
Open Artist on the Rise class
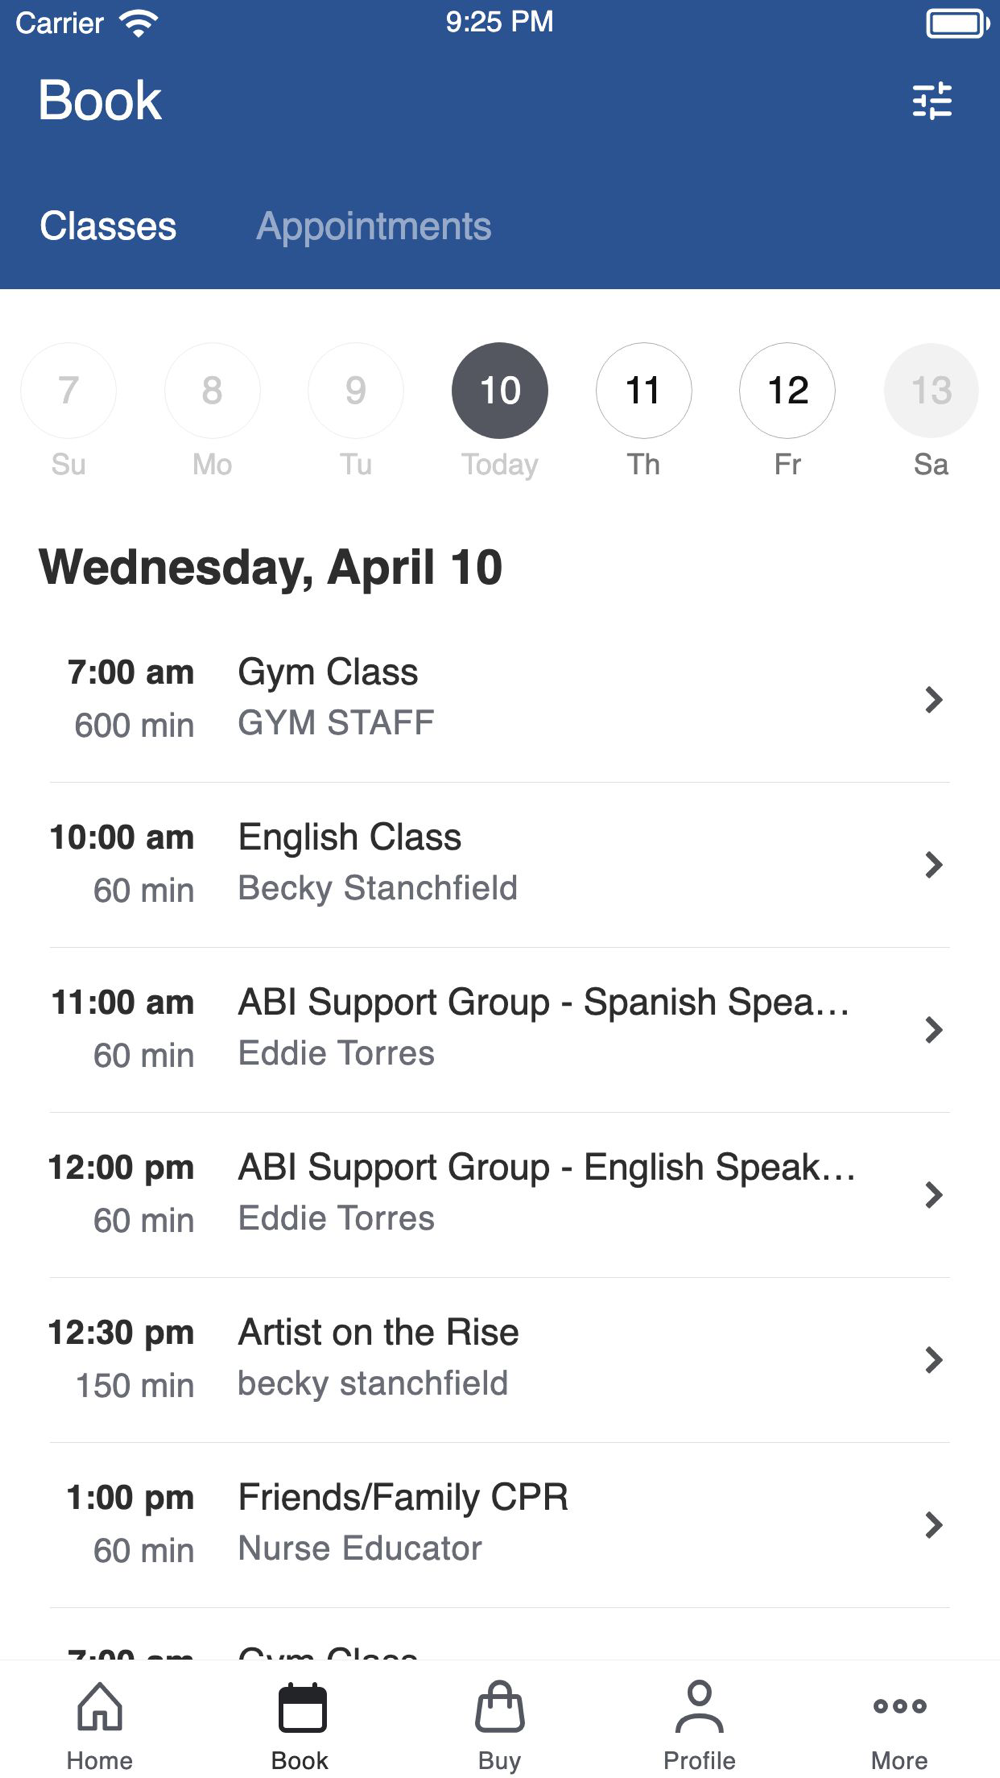click(x=499, y=1359)
